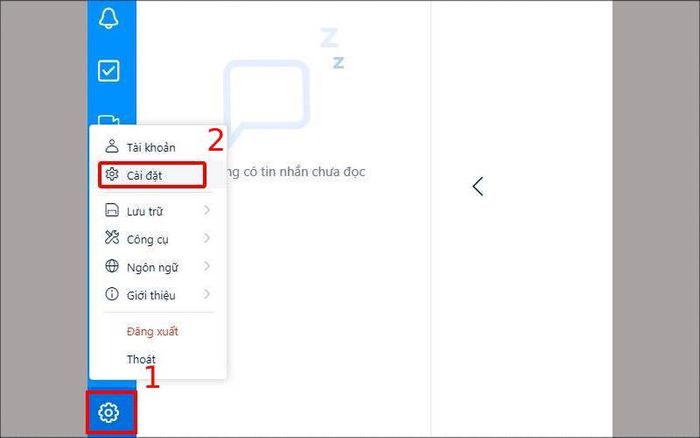This screenshot has height=438, width=700.
Task: Select the Tài khoản menu item
Action: 151,147
